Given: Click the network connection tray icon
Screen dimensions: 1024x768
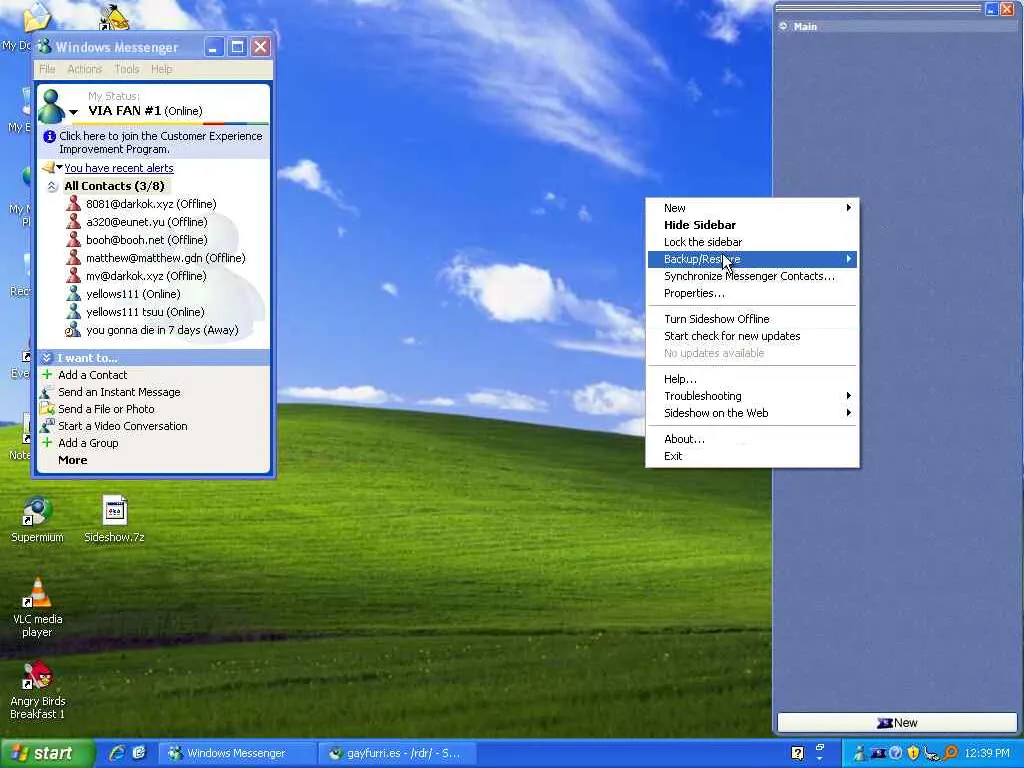Looking at the screenshot, I should point(931,754).
